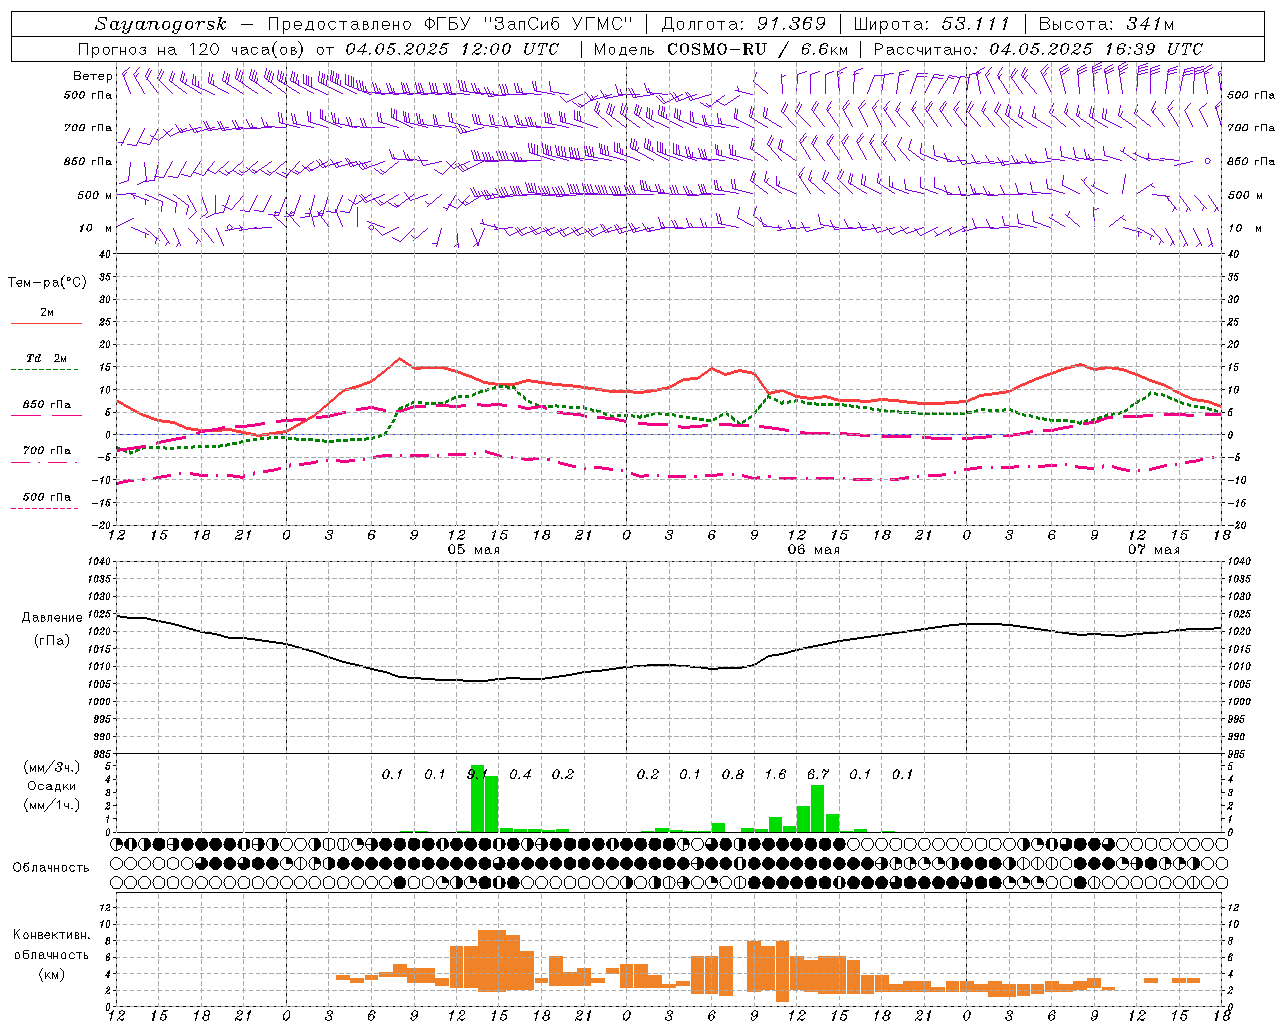Click the '(км)' unit under convective cloudiness
Screen dimensions: 1280x1024
52,974
